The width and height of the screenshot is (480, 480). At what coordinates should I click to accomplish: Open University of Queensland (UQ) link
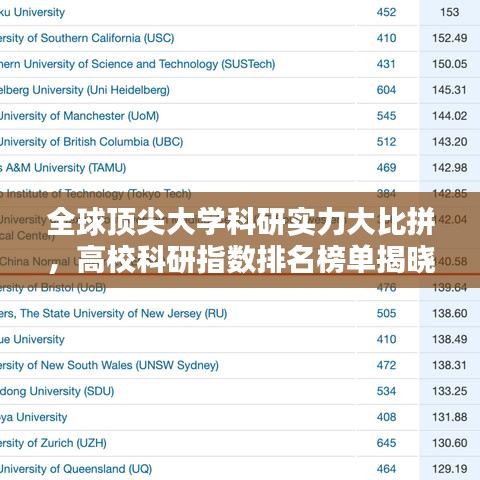(76, 469)
